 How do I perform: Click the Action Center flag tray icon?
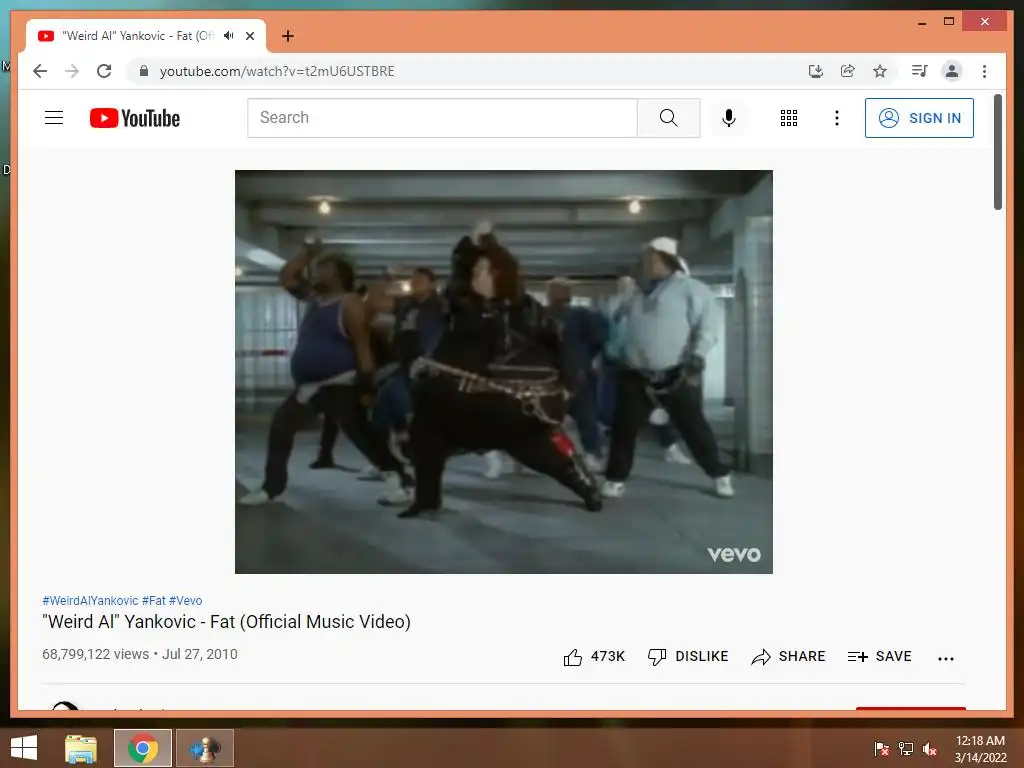881,748
